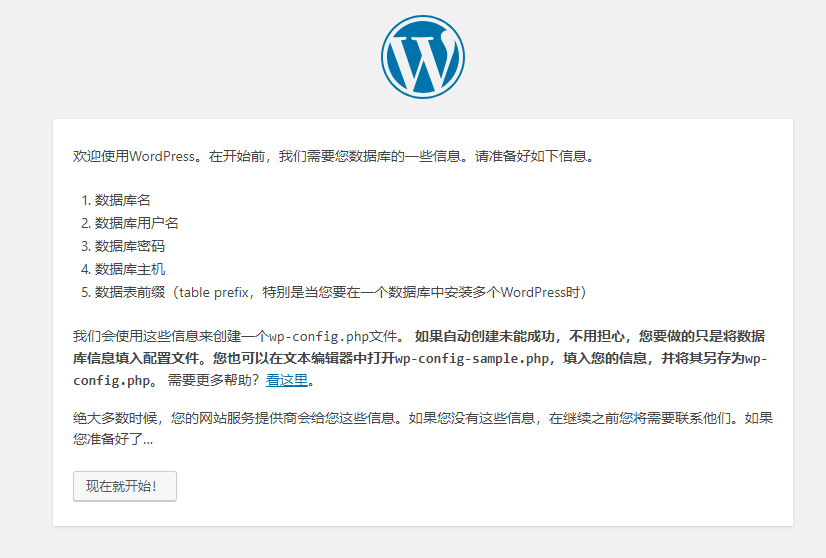Image resolution: width=826 pixels, height=558 pixels.
Task: Click the WordPress logo at top
Action: [422, 57]
